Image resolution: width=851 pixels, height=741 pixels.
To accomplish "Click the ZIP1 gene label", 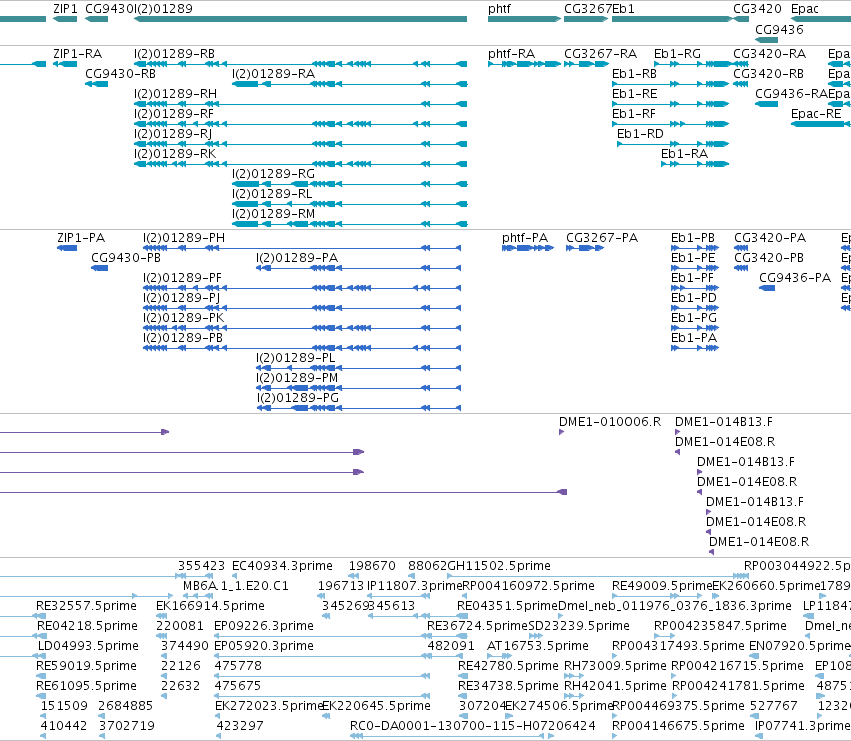I will 65,9.
